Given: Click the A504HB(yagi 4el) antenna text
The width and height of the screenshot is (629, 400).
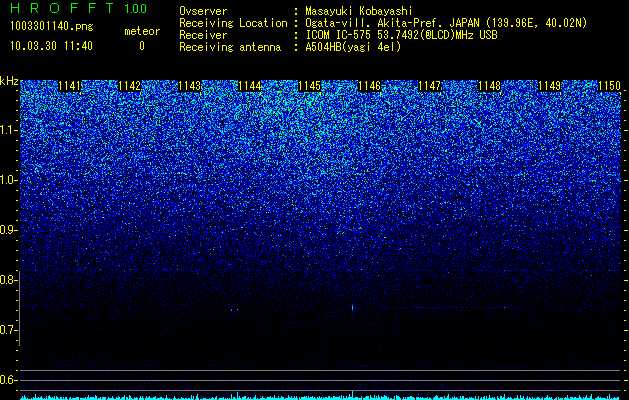Looking at the screenshot, I should [353, 47].
